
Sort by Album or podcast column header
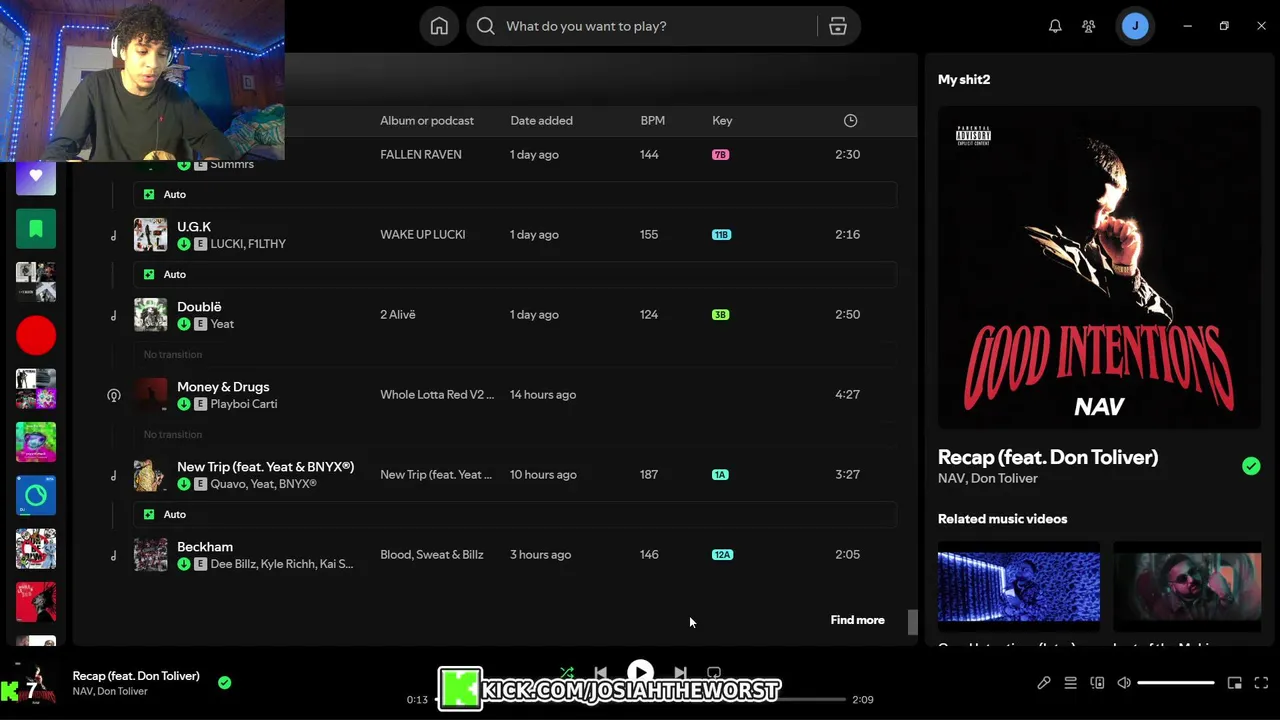(427, 120)
